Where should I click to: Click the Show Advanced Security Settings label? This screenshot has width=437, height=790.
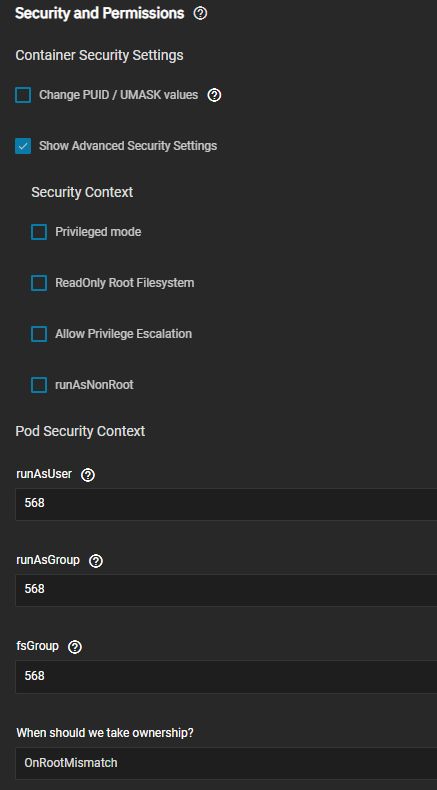click(x=128, y=146)
